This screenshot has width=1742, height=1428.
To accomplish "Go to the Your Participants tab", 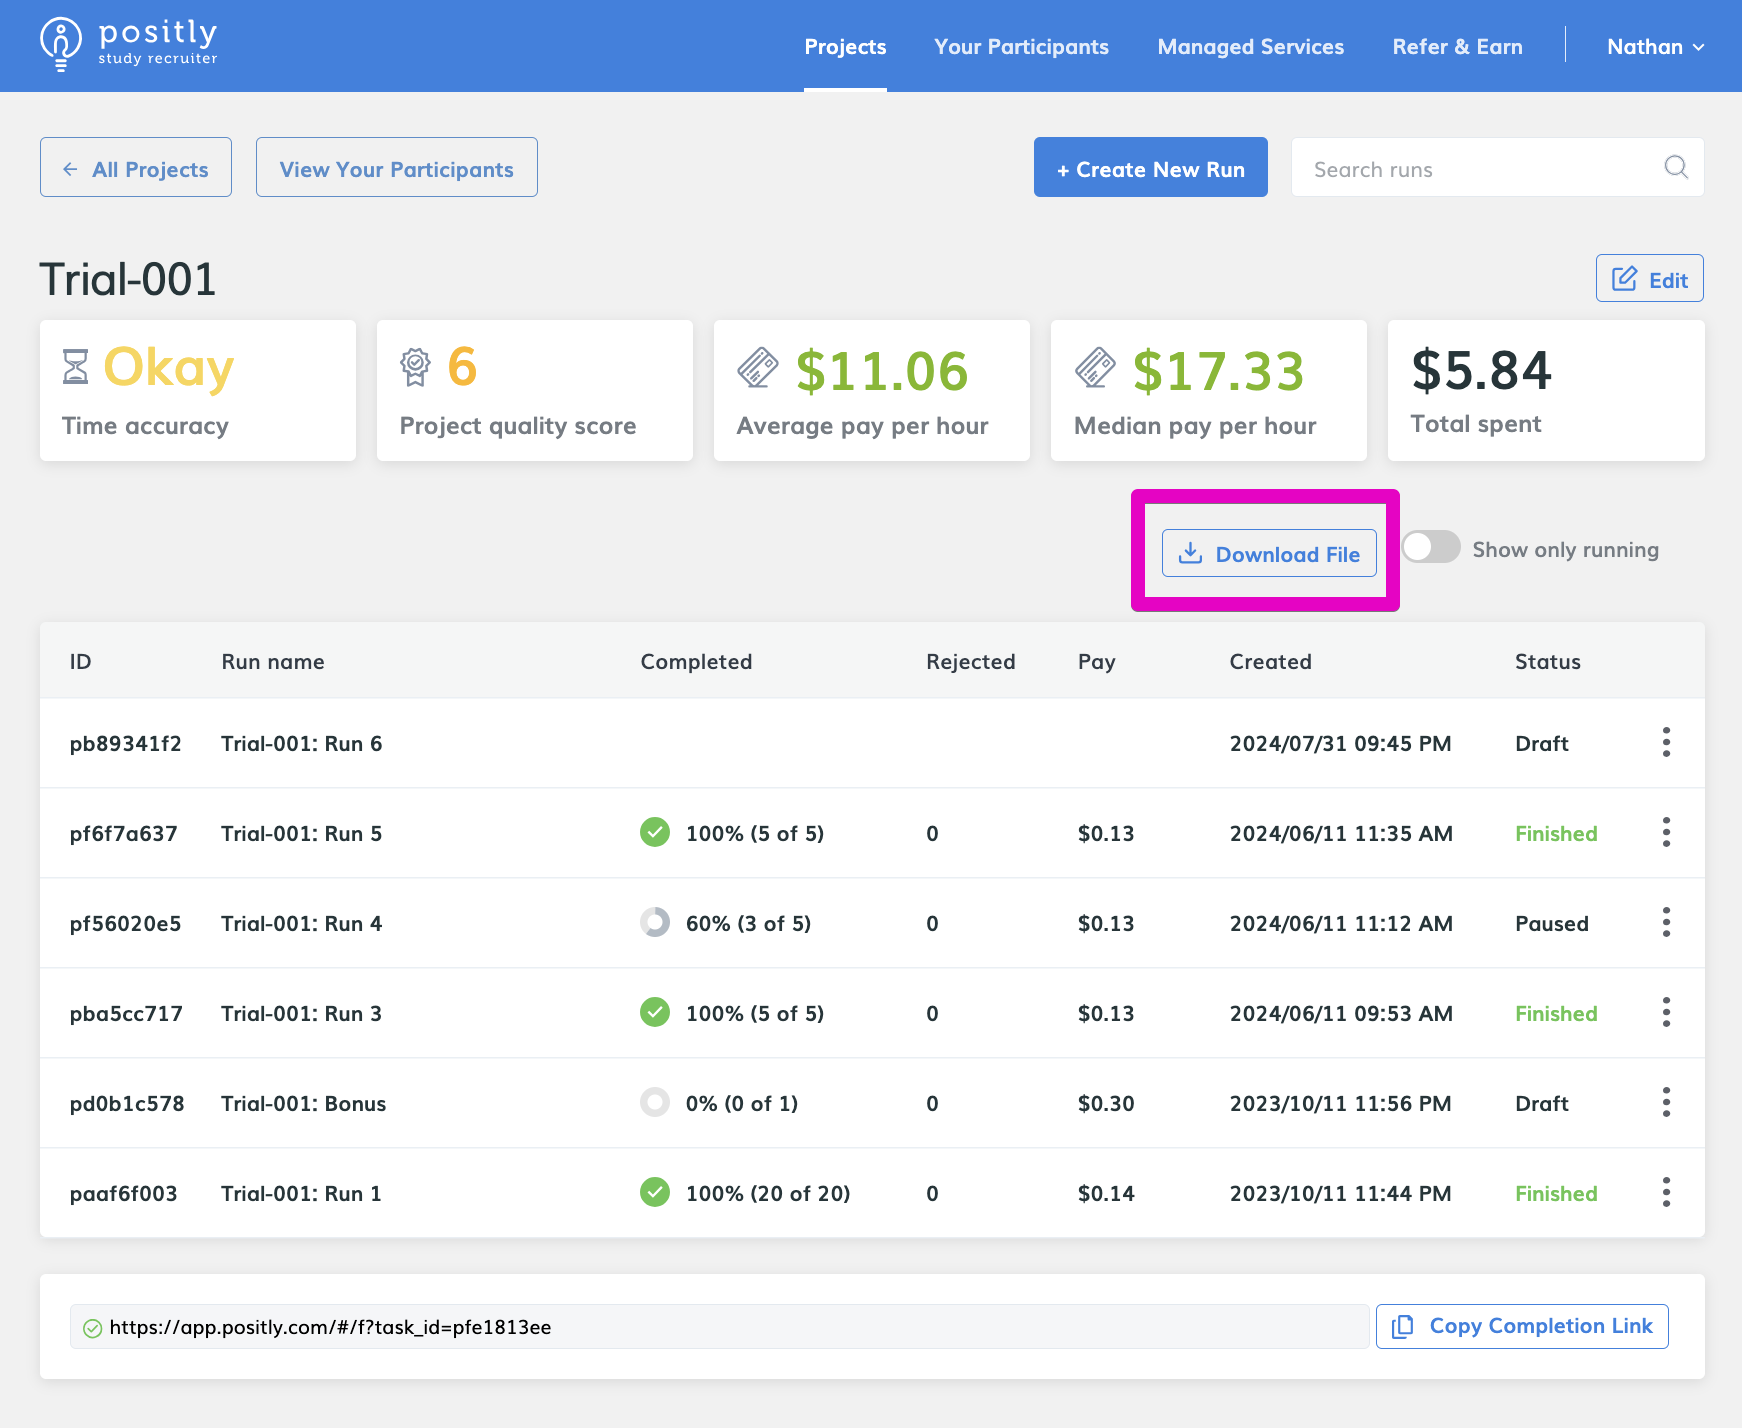I will point(1021,47).
